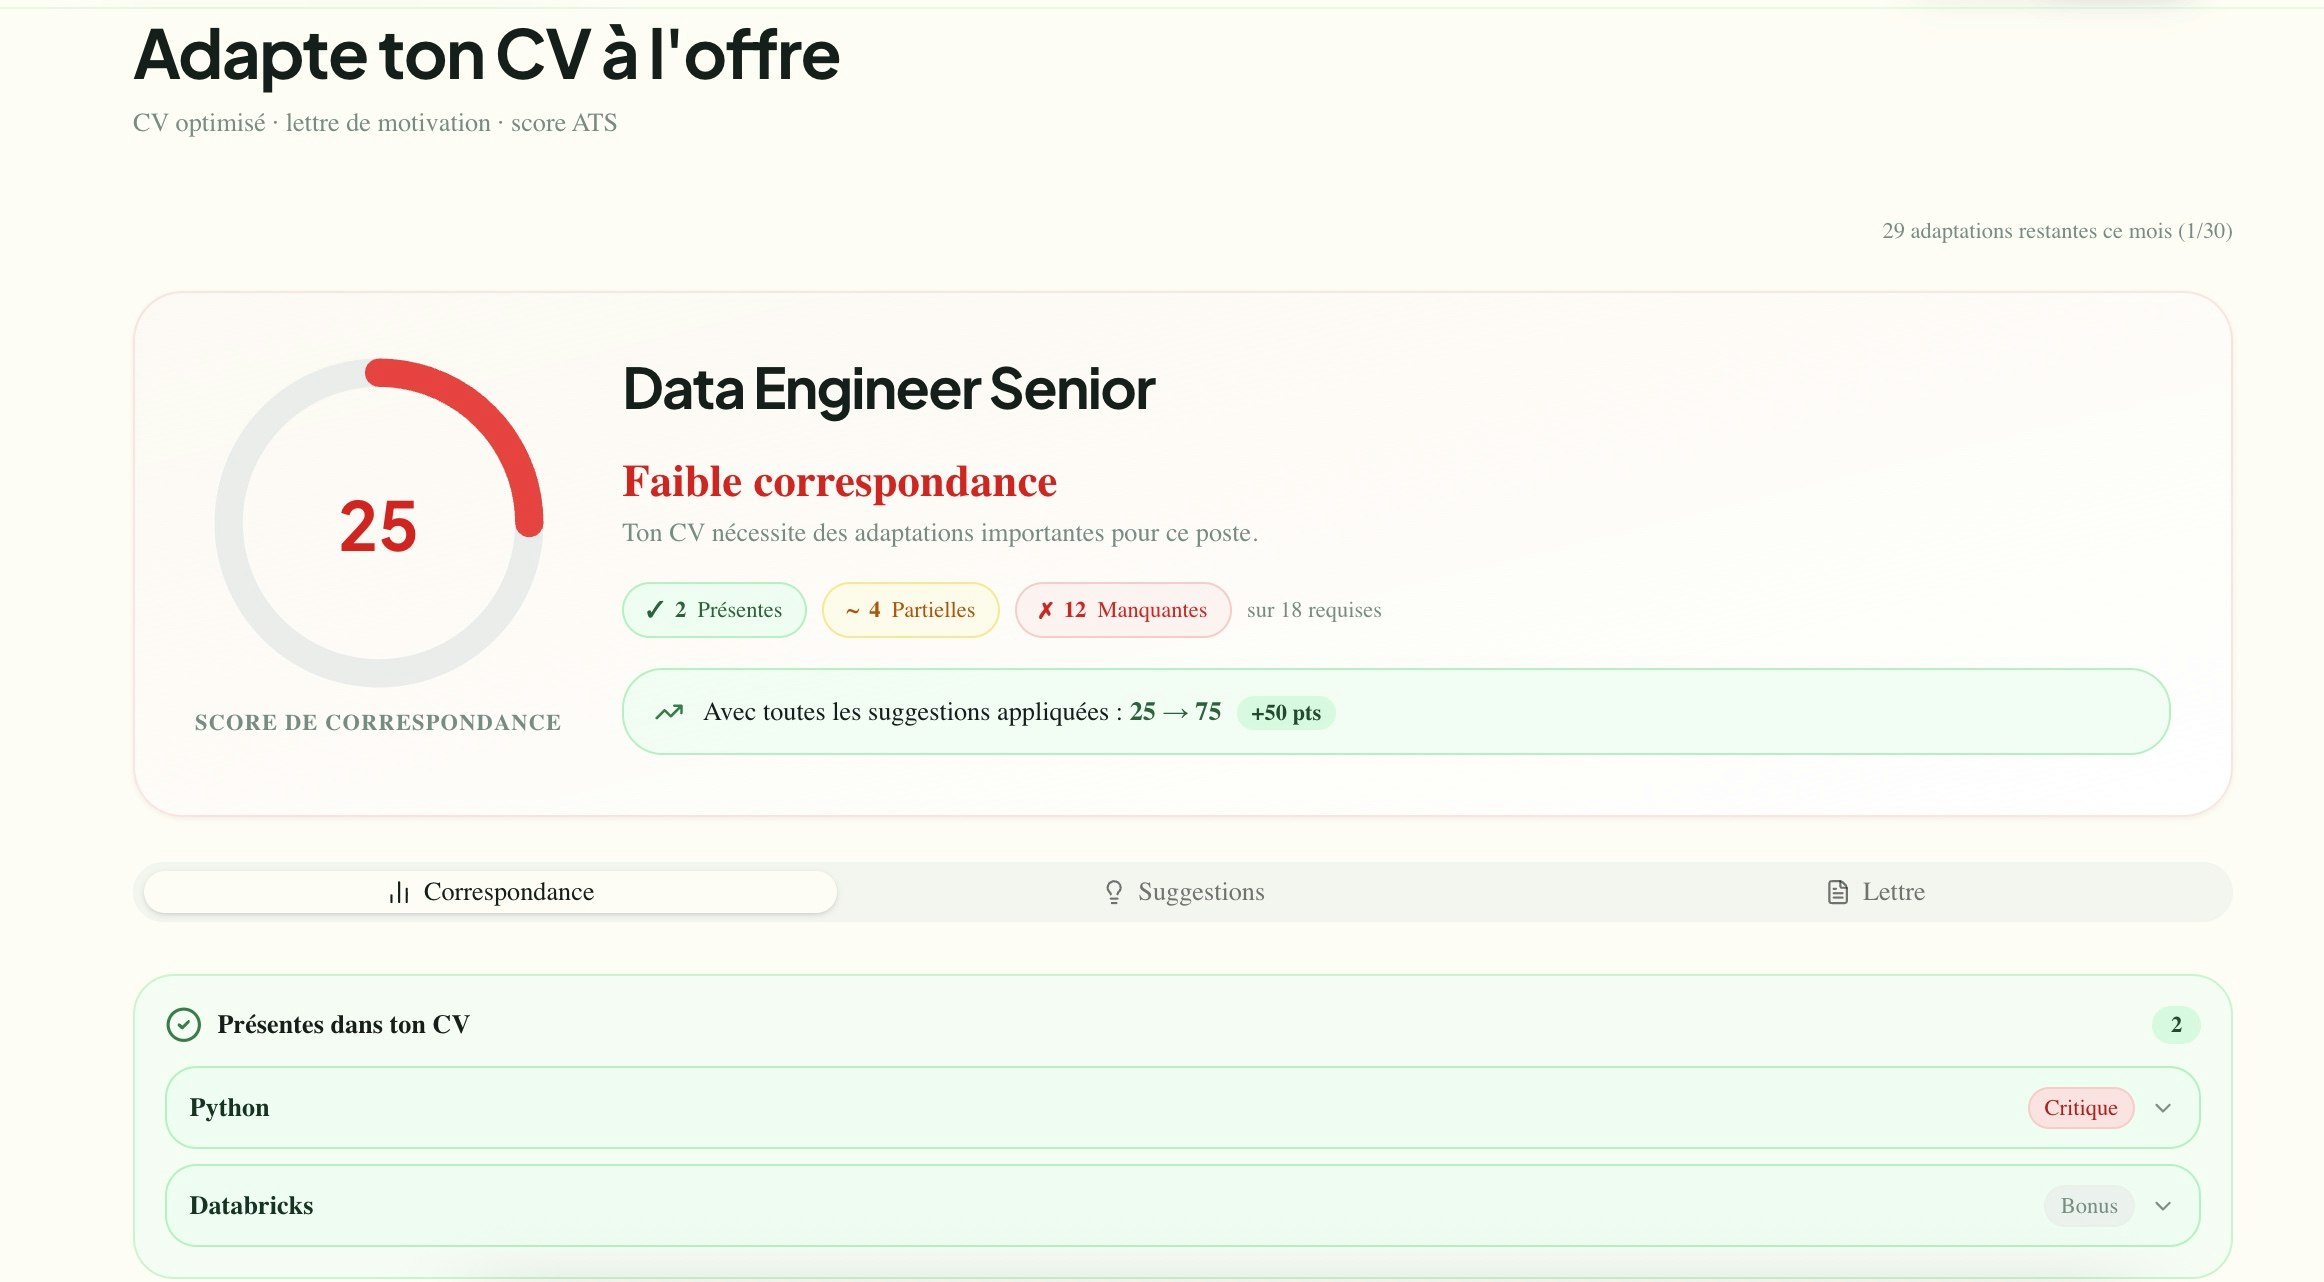The height and width of the screenshot is (1282, 2324).
Task: Click the Data Engineer Senior job title
Action: (x=888, y=389)
